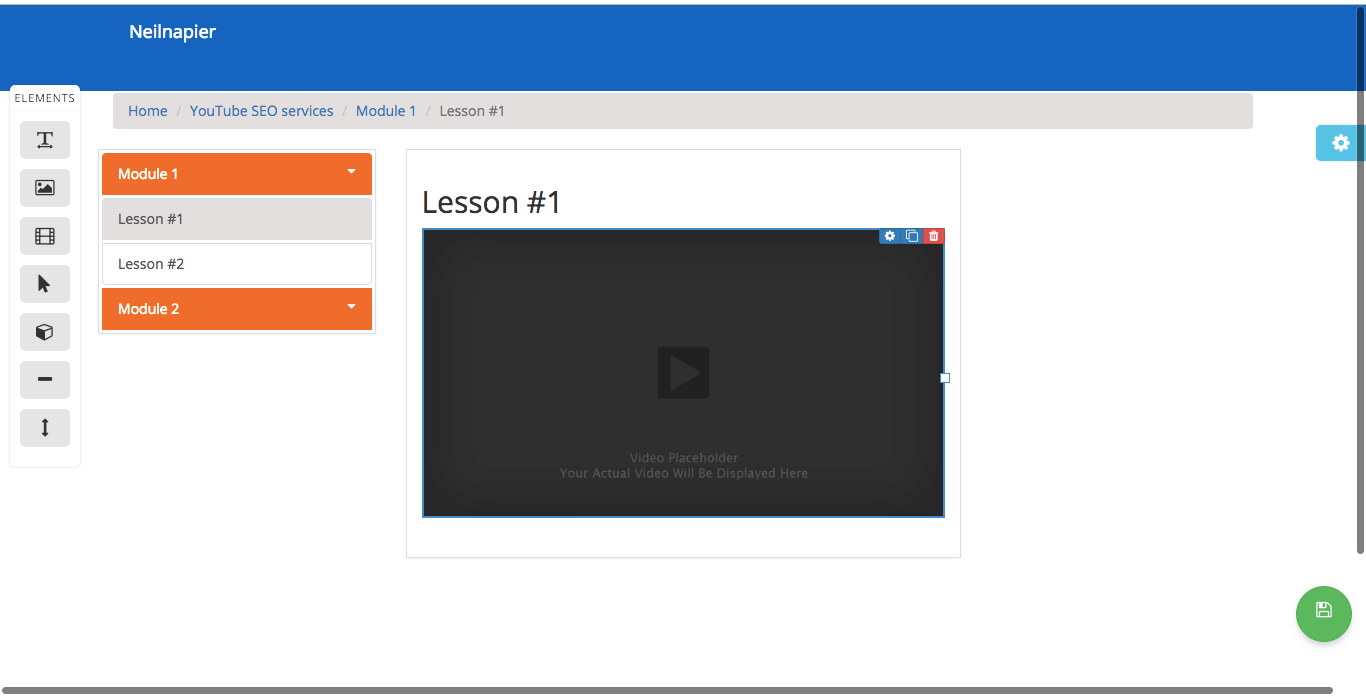This screenshot has height=696, width=1366.
Task: Open the page settings gear tab
Action: (1341, 143)
